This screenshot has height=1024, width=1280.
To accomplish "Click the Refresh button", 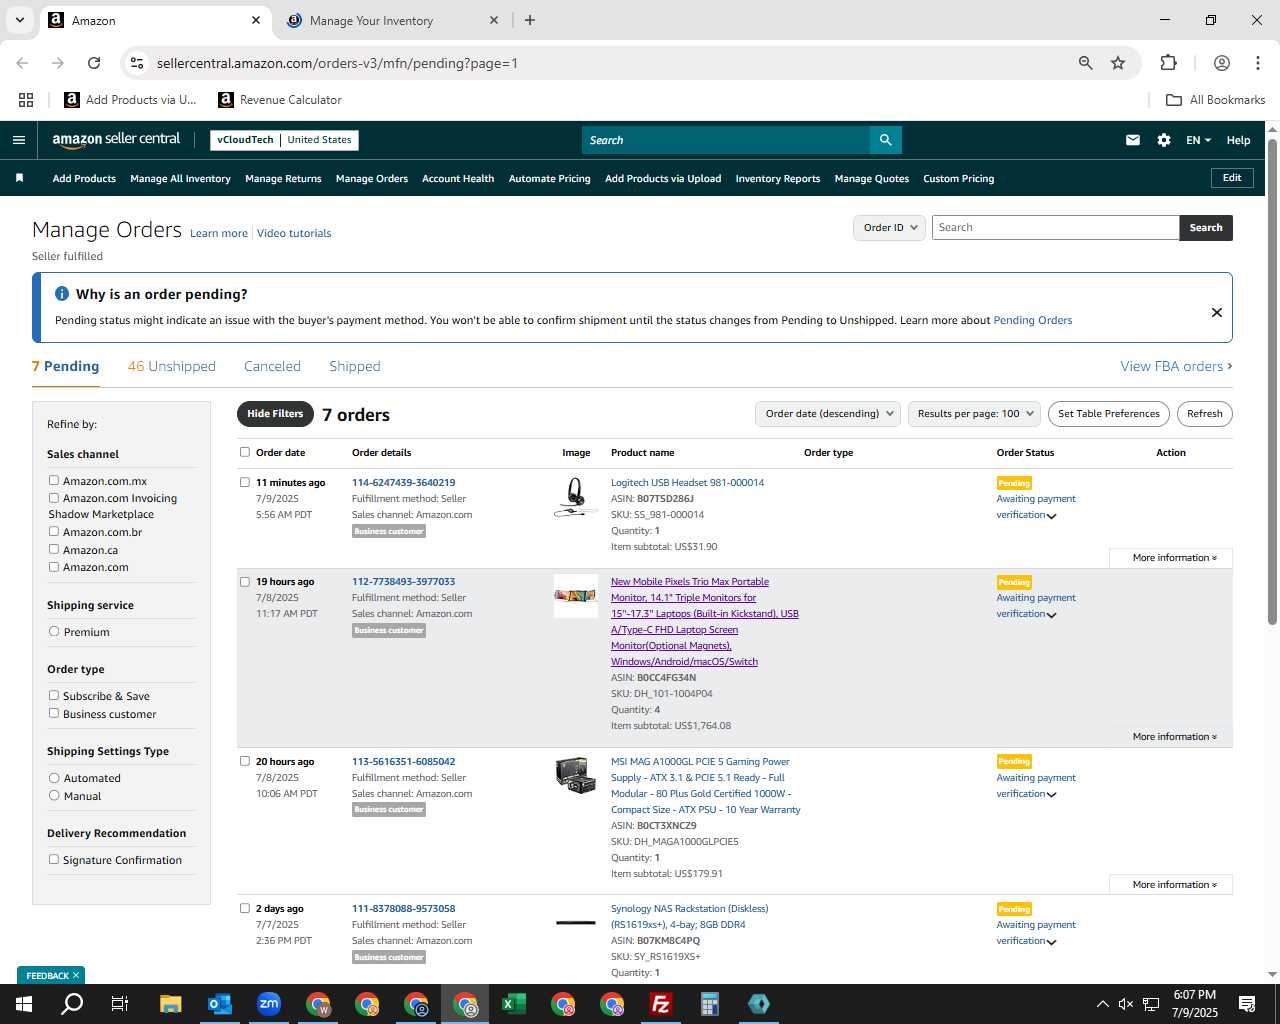I will pos(1204,414).
